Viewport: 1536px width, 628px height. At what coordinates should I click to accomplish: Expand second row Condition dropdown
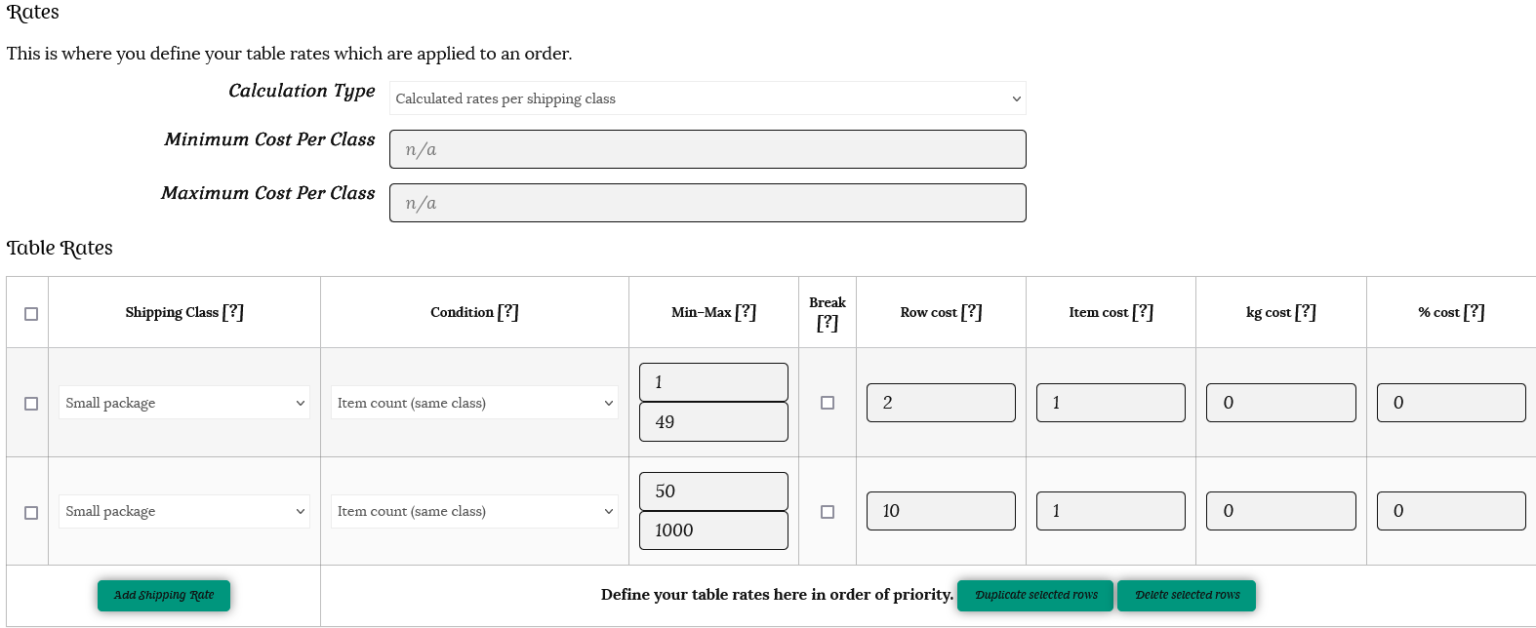474,511
